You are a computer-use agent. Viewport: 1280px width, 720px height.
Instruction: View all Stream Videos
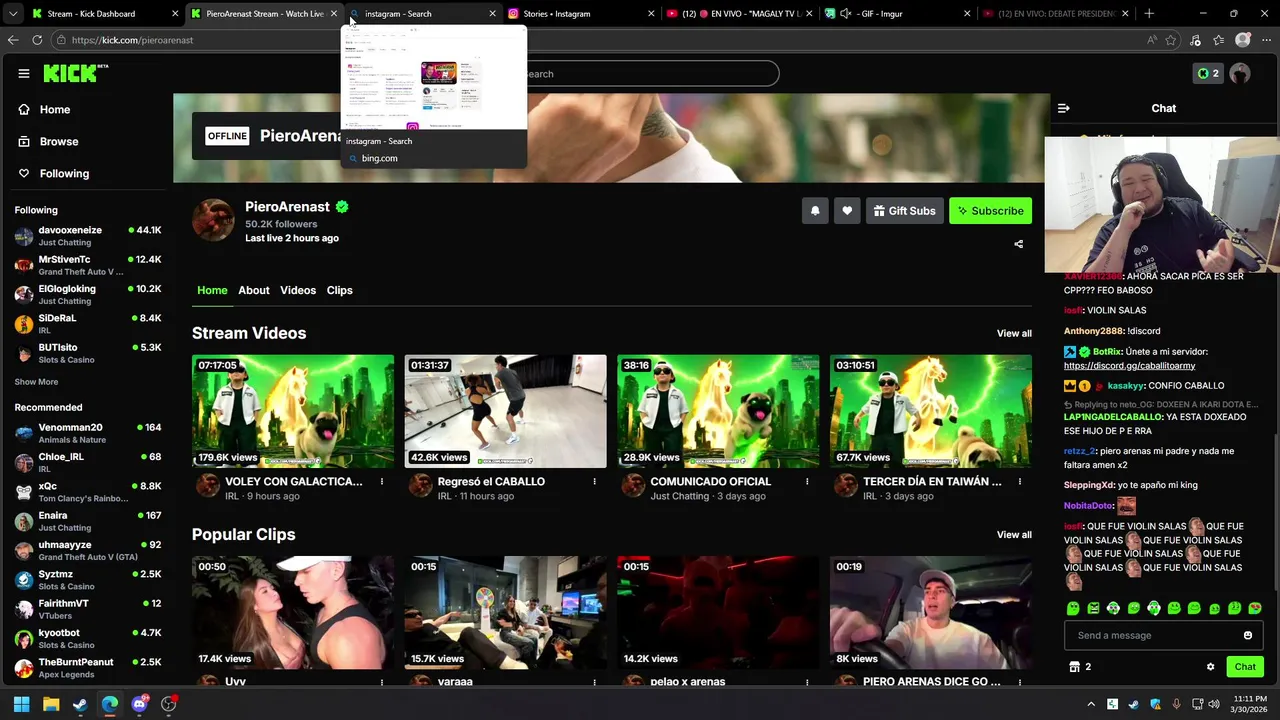coord(1014,334)
